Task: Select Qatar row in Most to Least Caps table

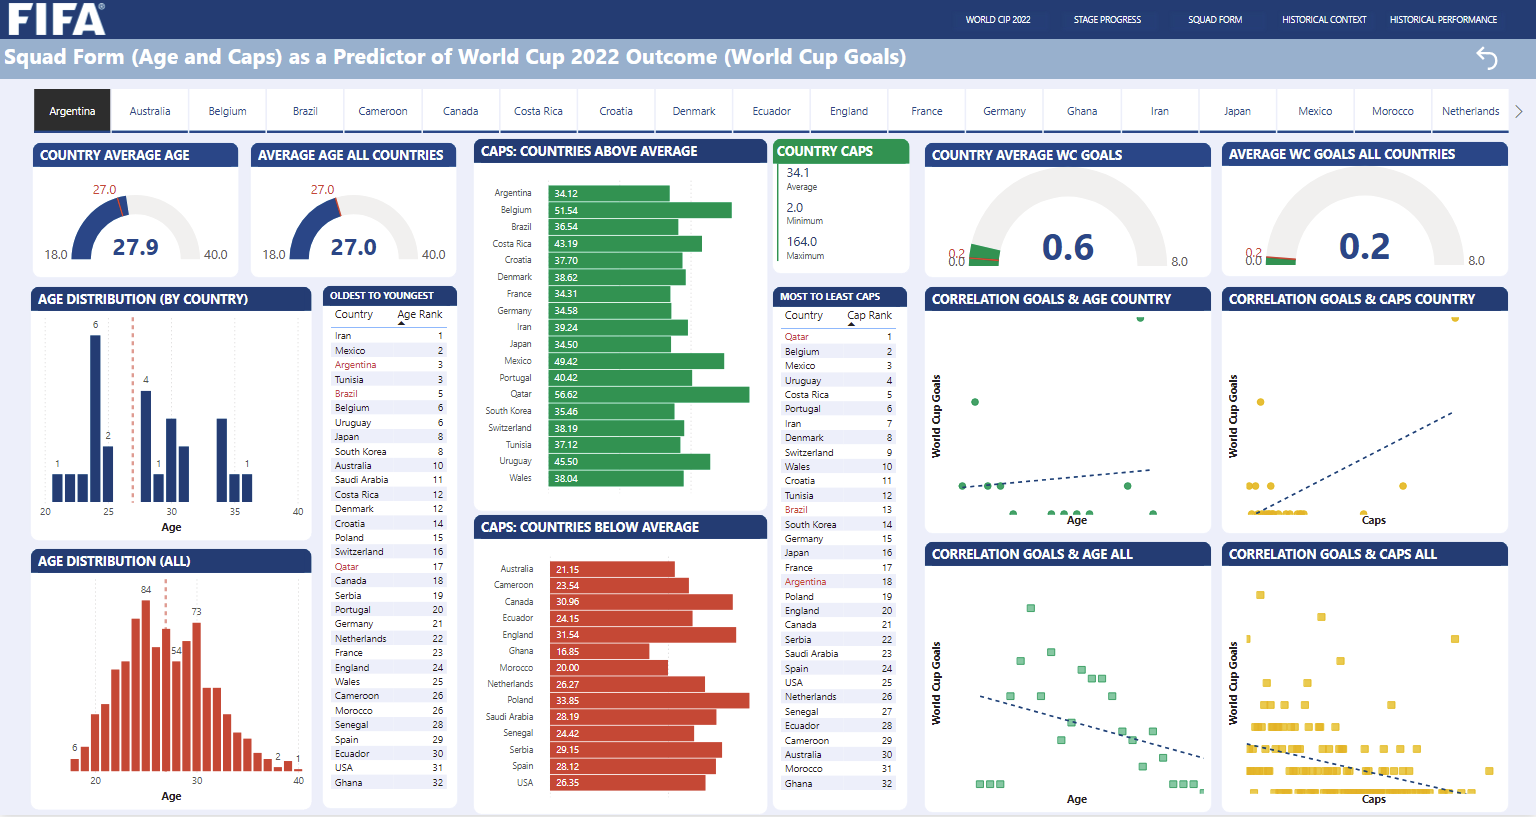Action: click(839, 337)
